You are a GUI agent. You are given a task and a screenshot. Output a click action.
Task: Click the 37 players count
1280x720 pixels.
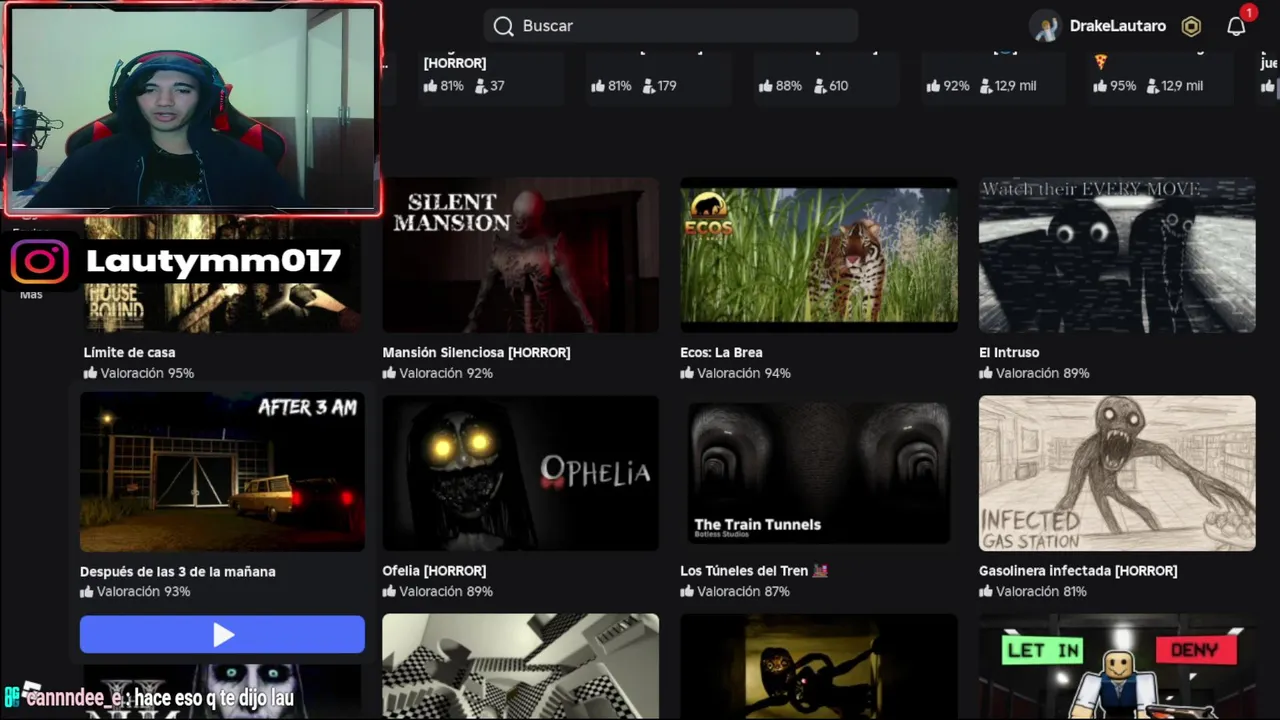(x=489, y=86)
